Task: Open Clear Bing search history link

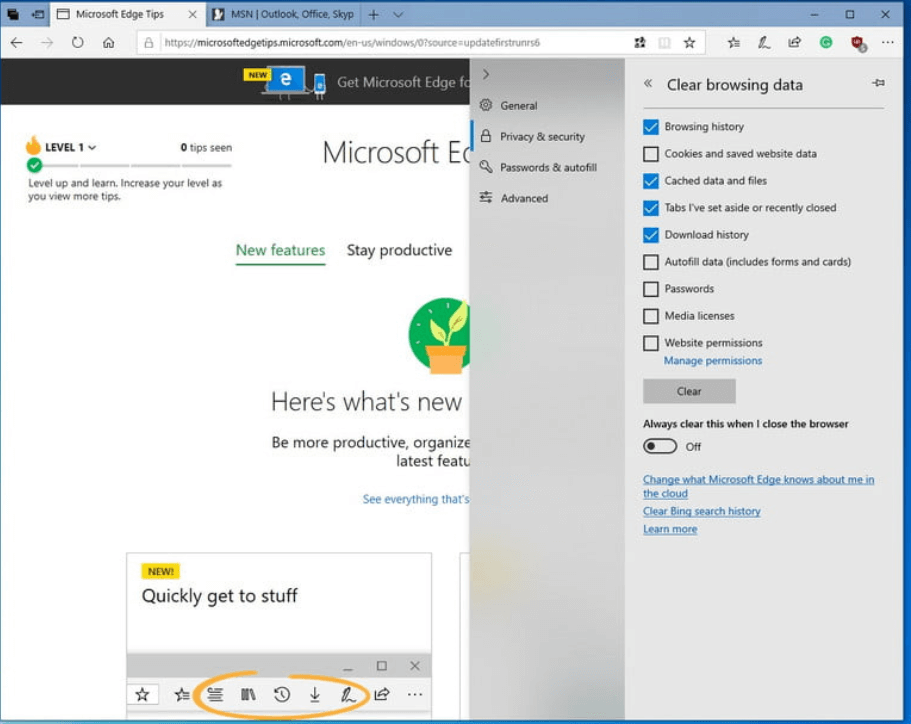Action: pos(701,511)
